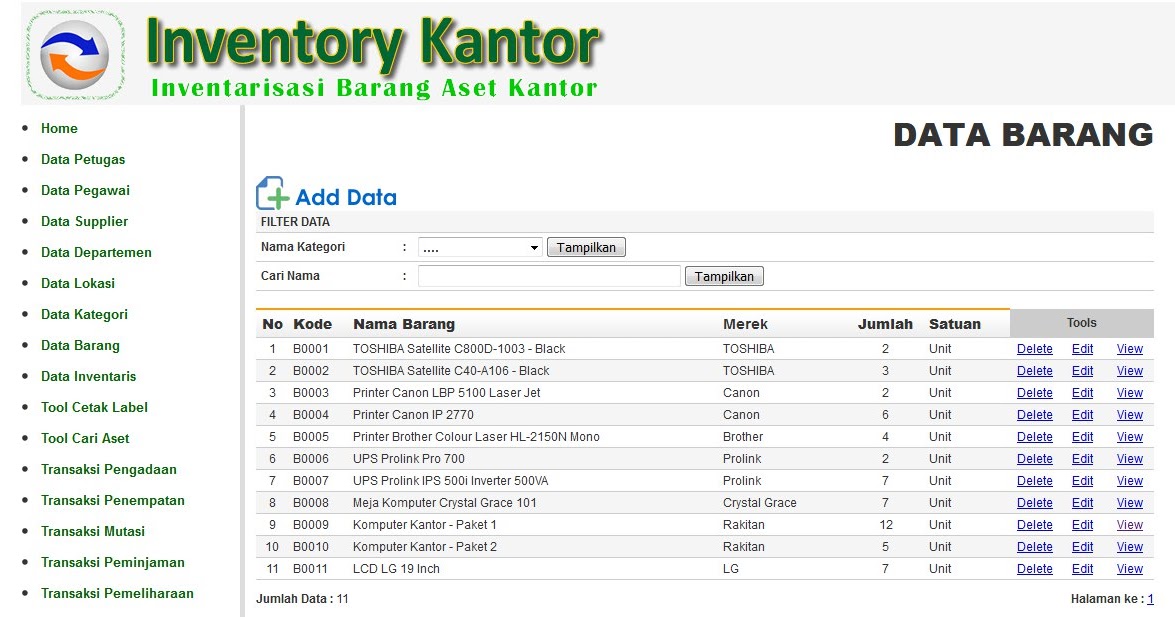The height and width of the screenshot is (617, 1175).
Task: Open Transaksi Mutasi menu item
Action: [93, 531]
